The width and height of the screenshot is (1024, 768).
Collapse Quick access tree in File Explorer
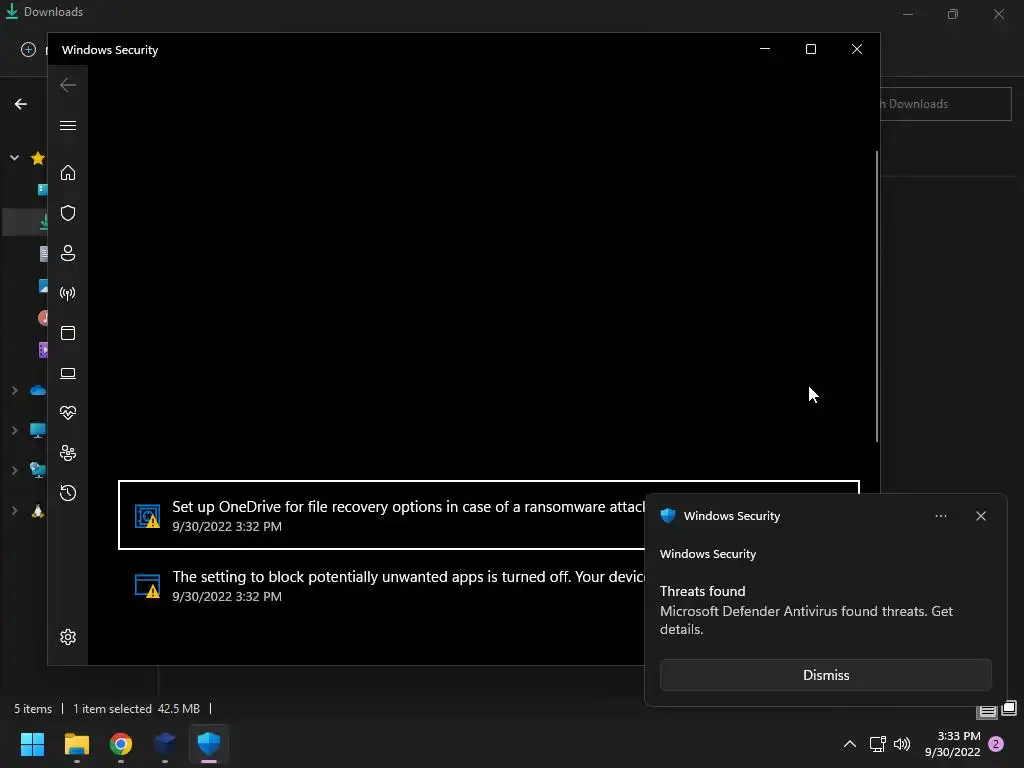pos(14,157)
